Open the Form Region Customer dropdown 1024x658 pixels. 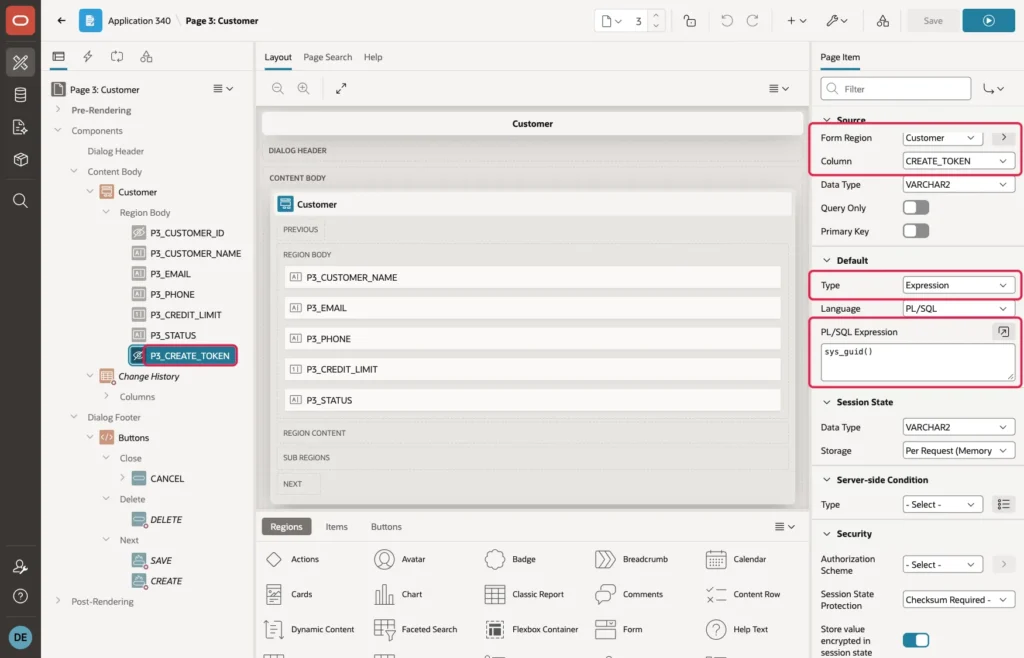tap(943, 138)
